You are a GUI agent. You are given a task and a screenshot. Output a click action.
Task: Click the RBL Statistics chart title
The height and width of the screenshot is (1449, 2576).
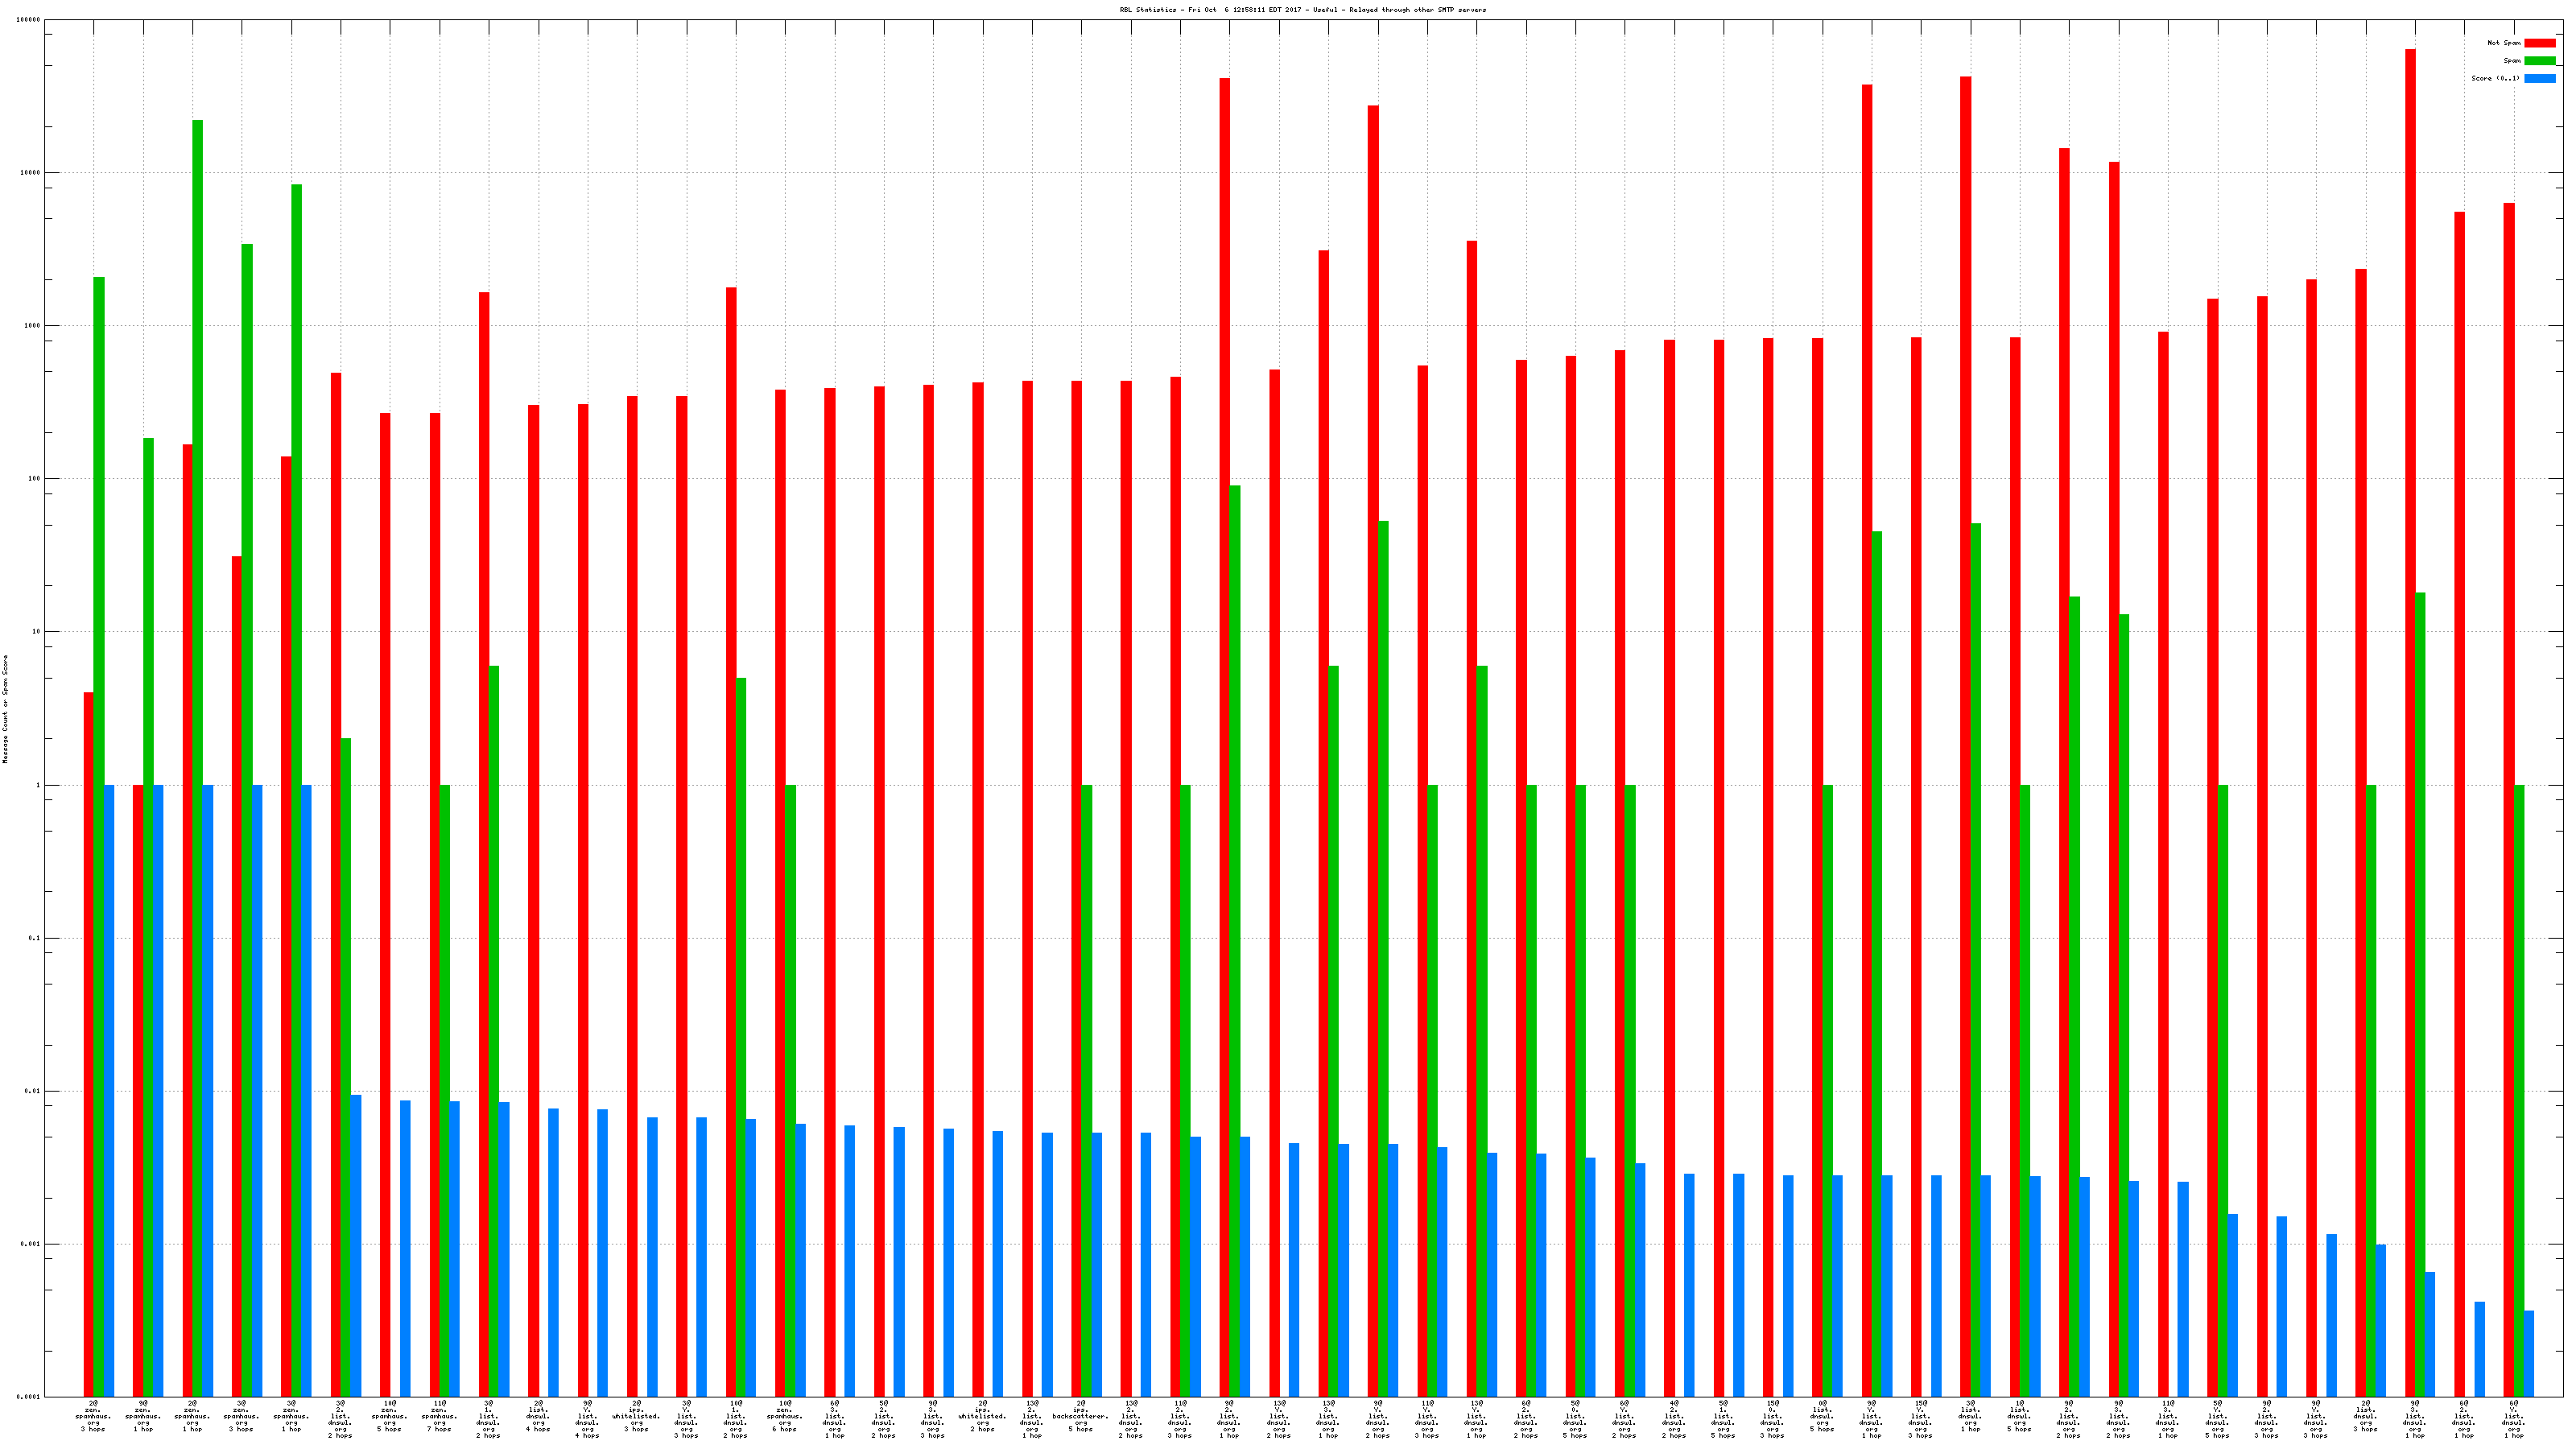coord(1302,10)
